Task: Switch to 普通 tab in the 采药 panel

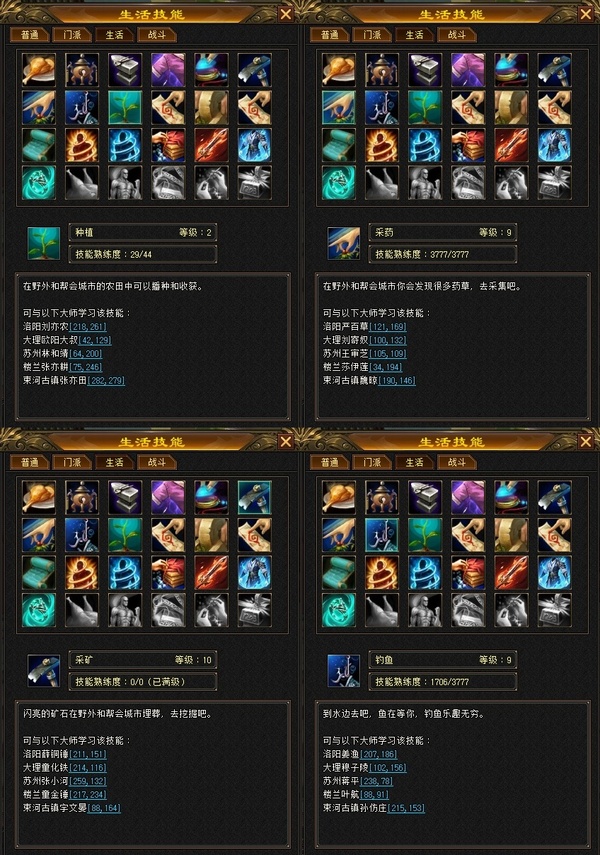Action: click(x=329, y=35)
